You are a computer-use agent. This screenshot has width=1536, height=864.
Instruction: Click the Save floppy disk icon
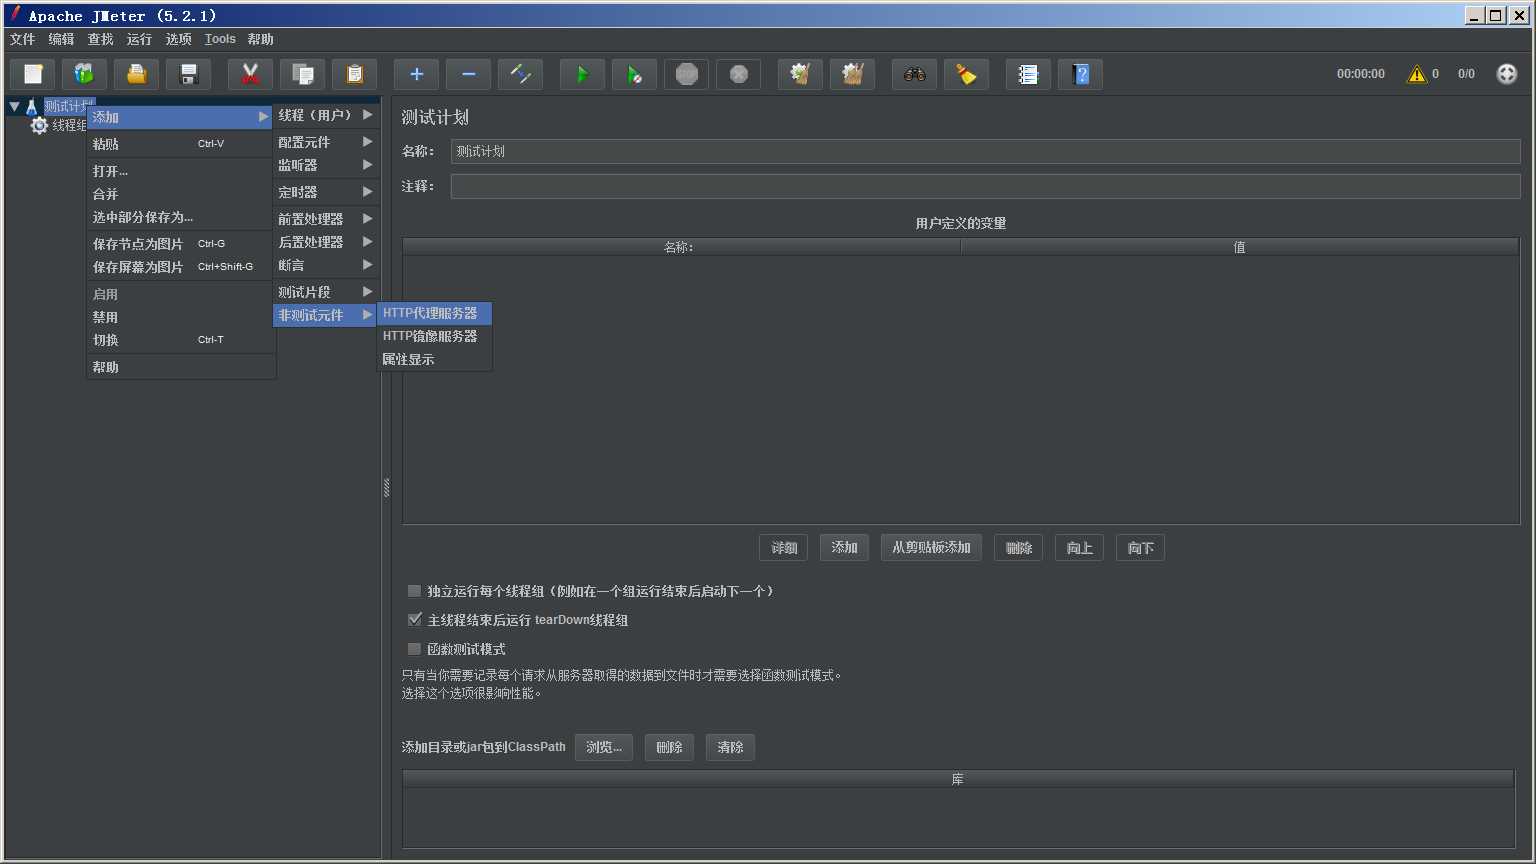[x=188, y=74]
